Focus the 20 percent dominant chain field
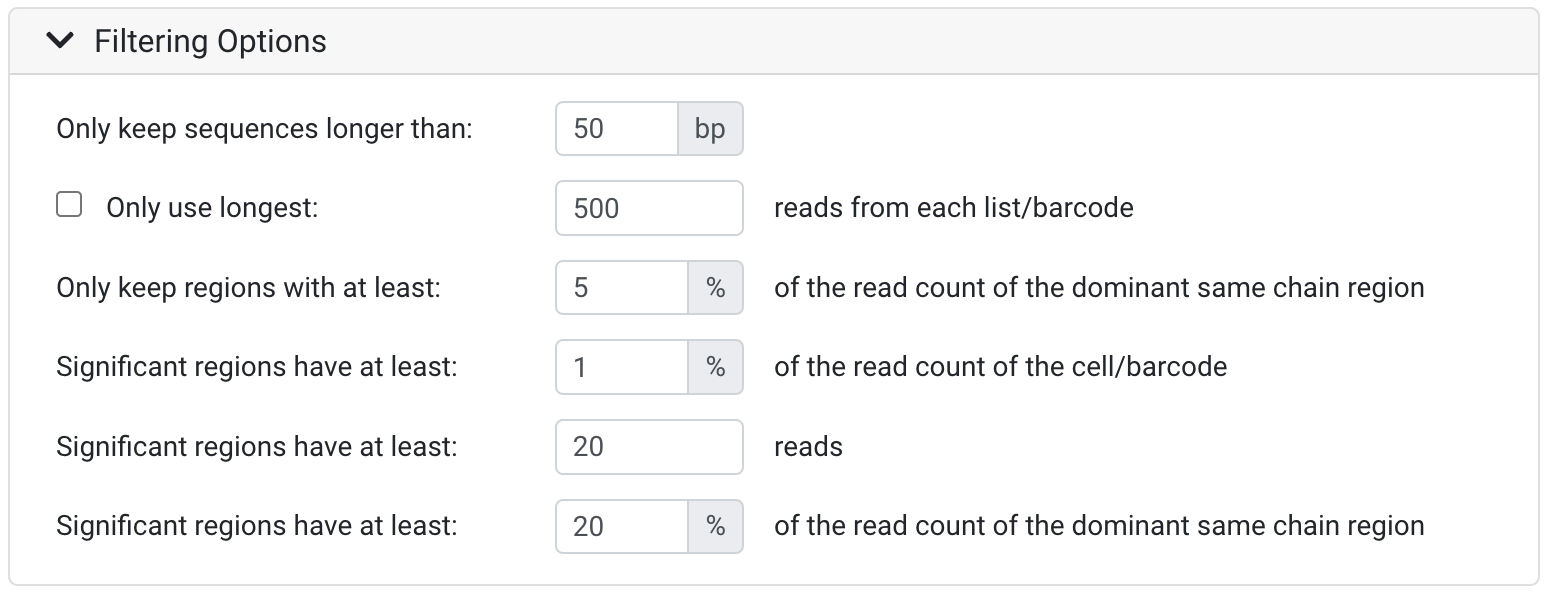Viewport: 1548px width, 596px height. tap(622, 526)
